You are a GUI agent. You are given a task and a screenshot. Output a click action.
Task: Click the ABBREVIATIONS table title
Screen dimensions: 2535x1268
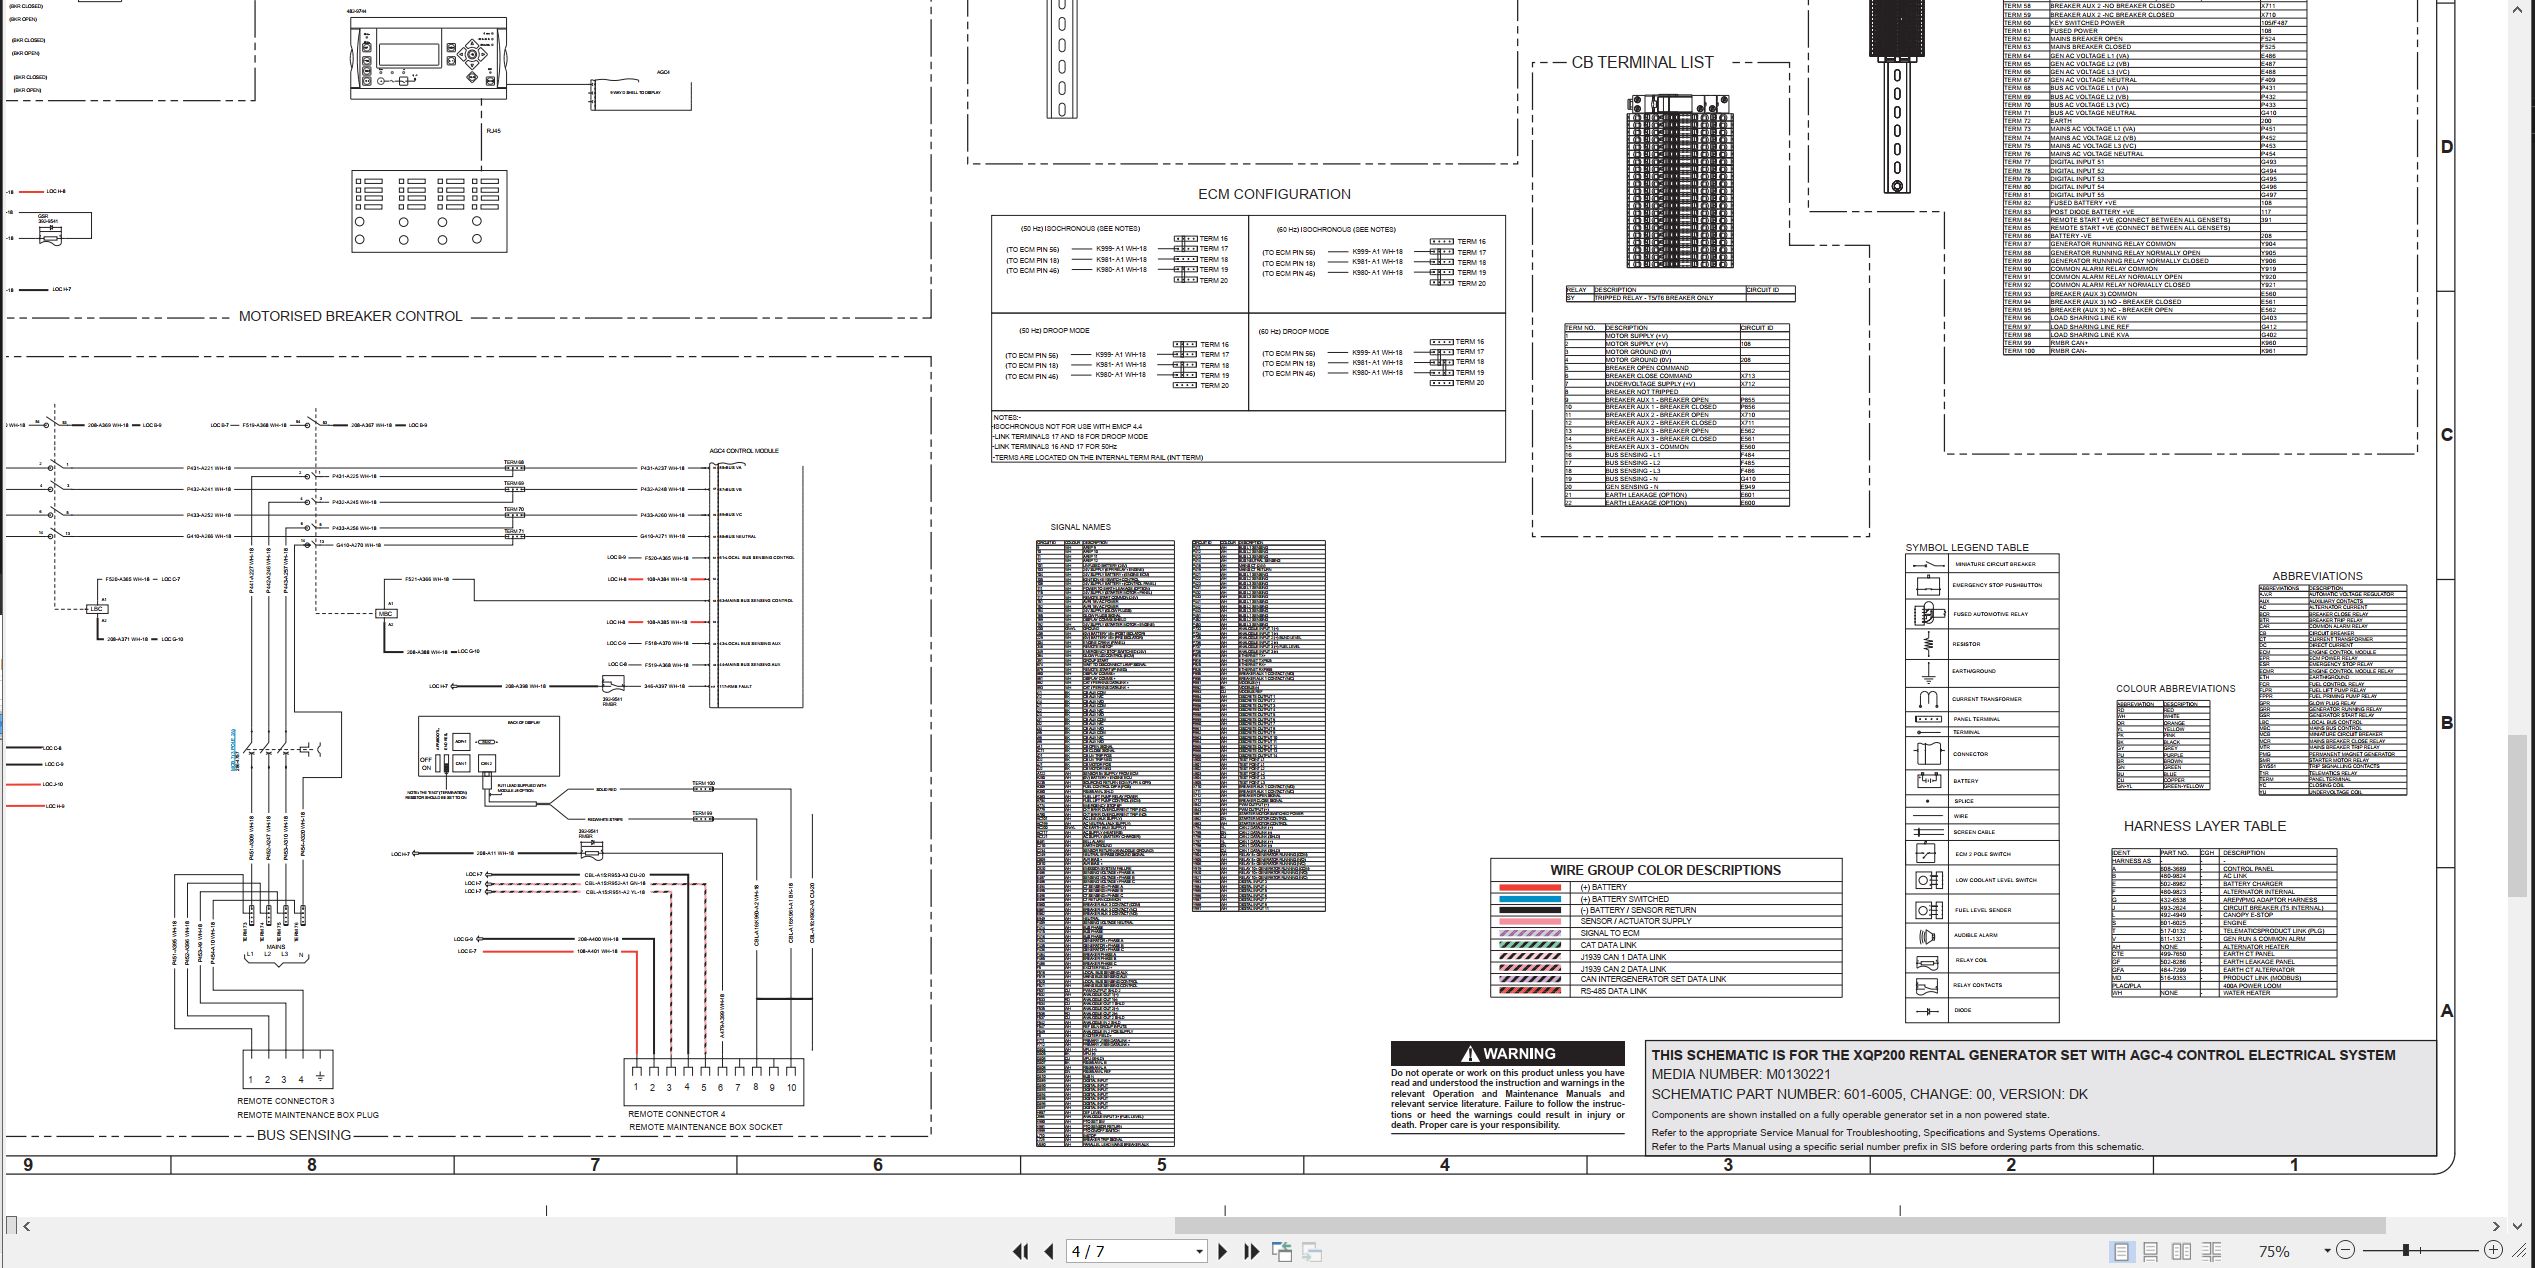[2317, 576]
